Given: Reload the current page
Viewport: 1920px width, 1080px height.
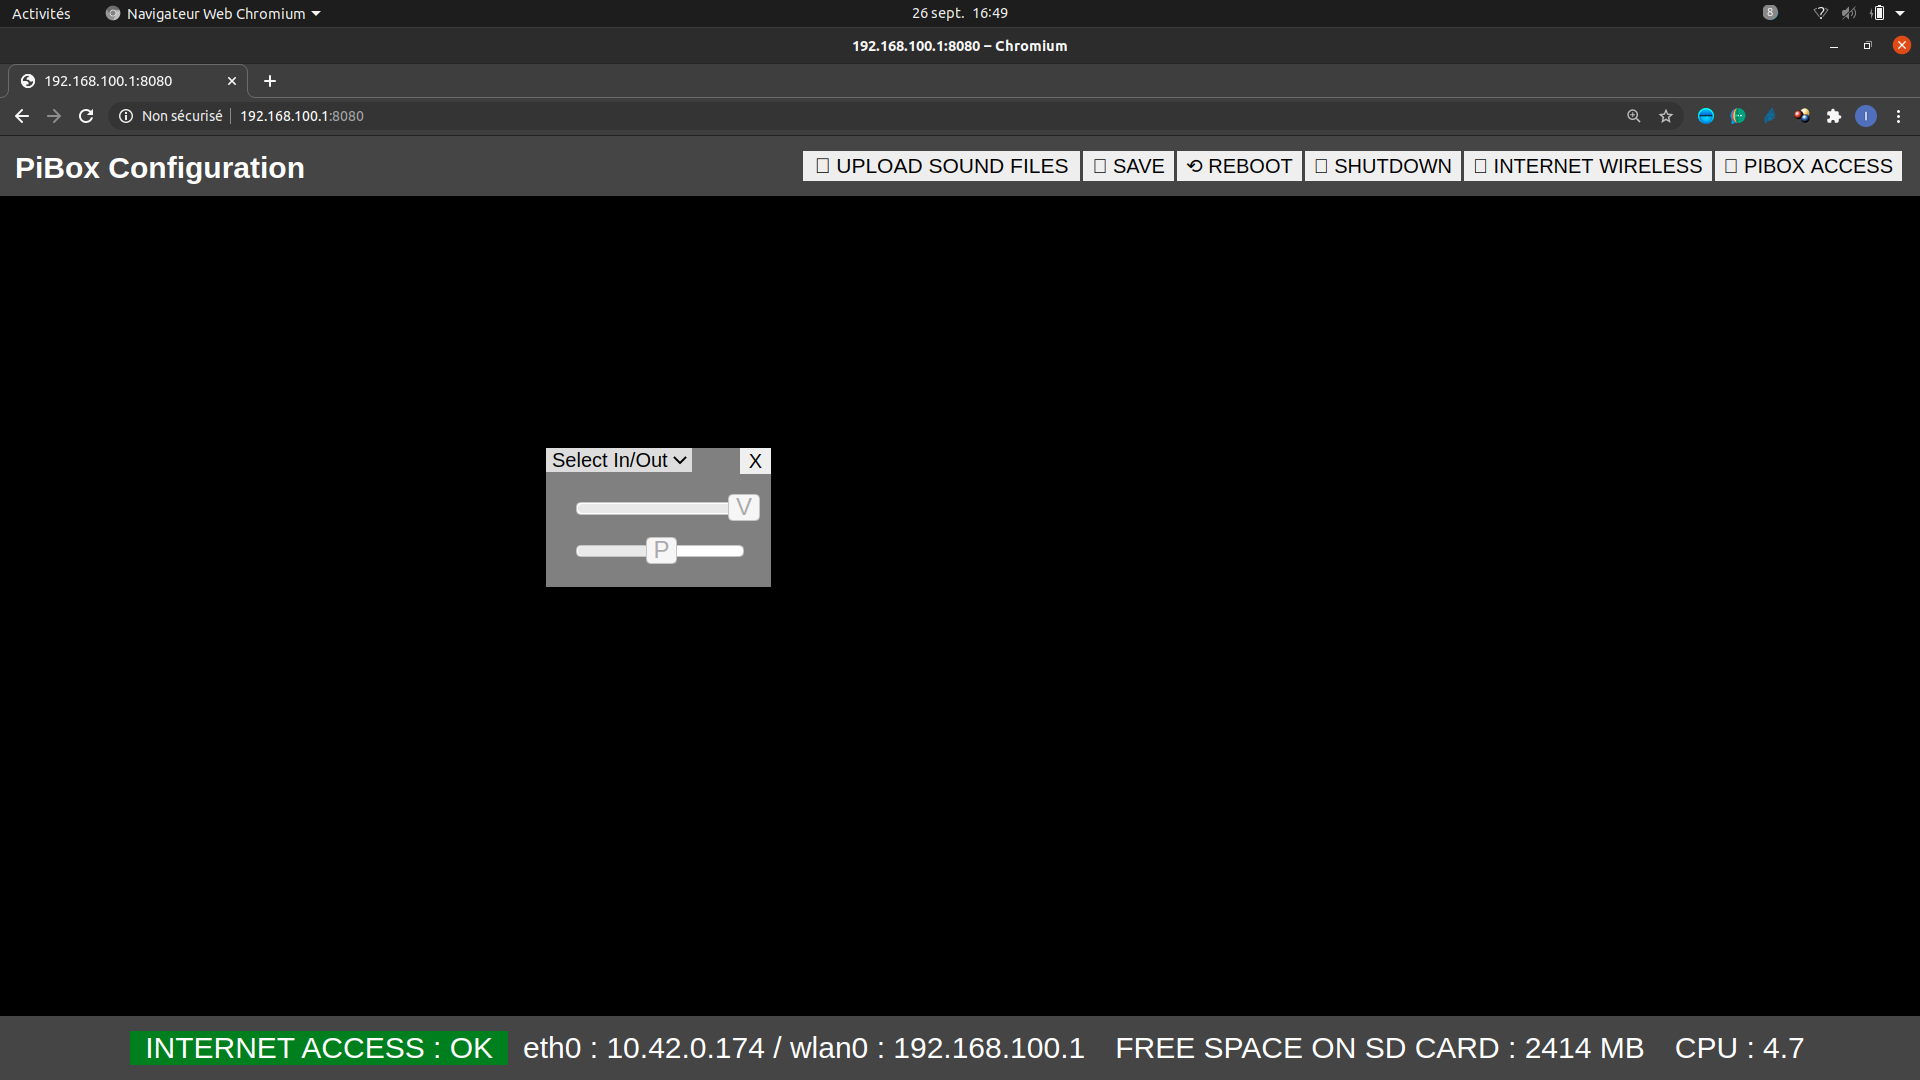Looking at the screenshot, I should (86, 116).
